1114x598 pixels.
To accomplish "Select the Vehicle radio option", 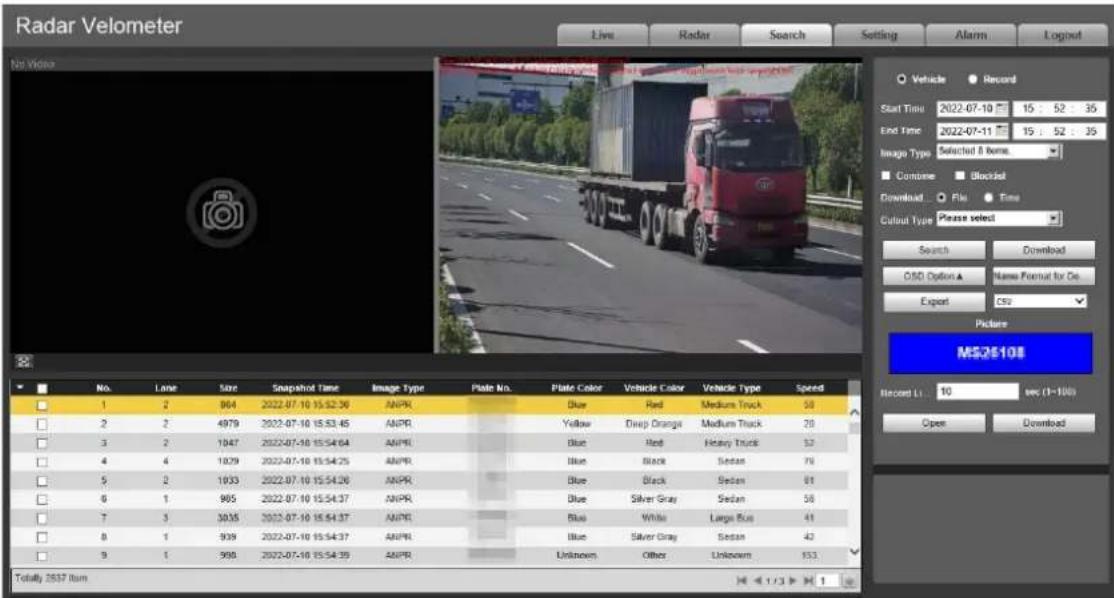I will (x=902, y=79).
